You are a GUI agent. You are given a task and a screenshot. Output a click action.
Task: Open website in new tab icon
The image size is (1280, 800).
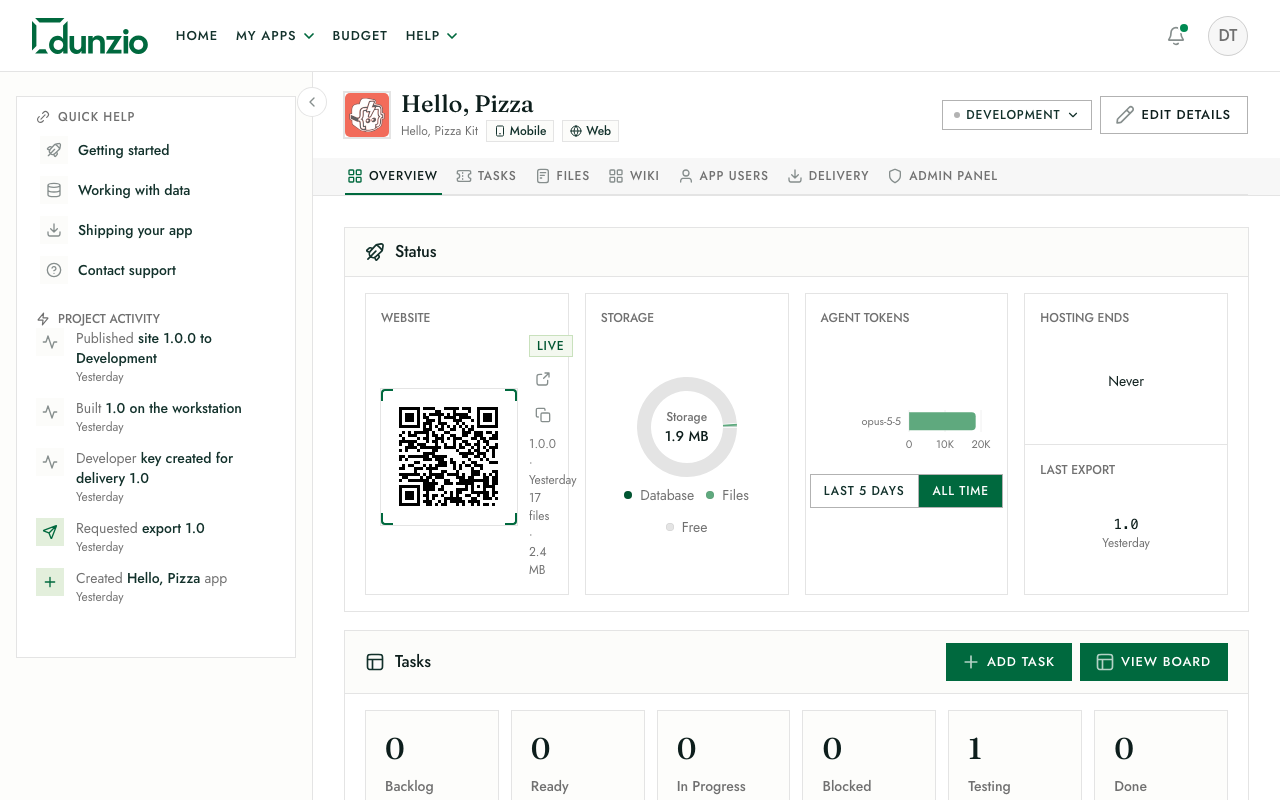[543, 379]
